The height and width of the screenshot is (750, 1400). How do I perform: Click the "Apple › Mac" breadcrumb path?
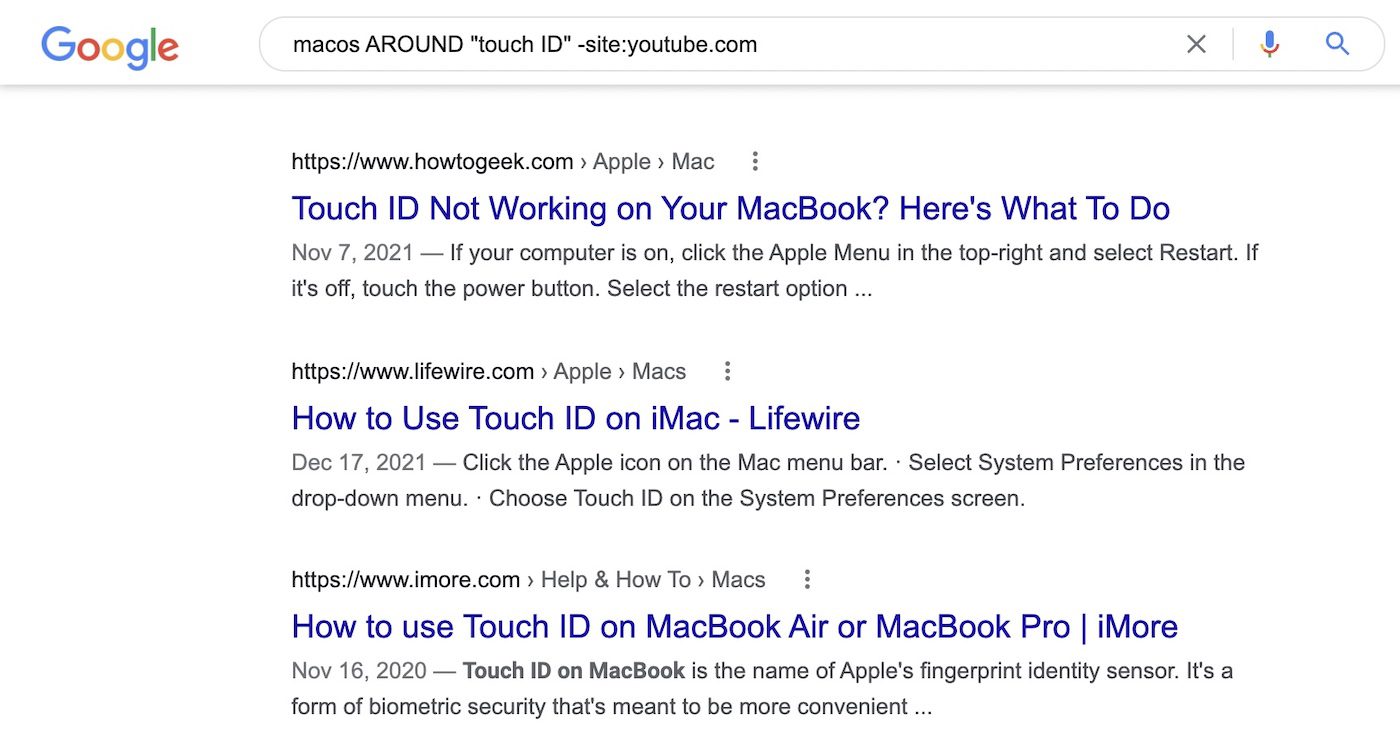(654, 161)
